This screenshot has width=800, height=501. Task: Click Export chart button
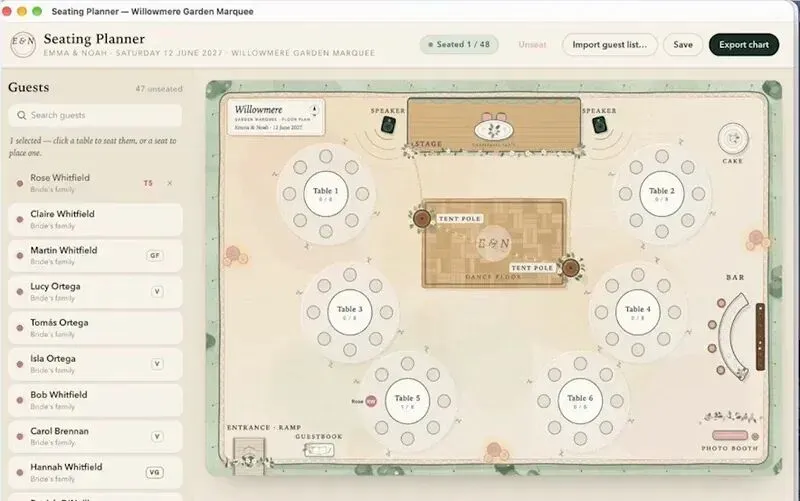(x=744, y=44)
